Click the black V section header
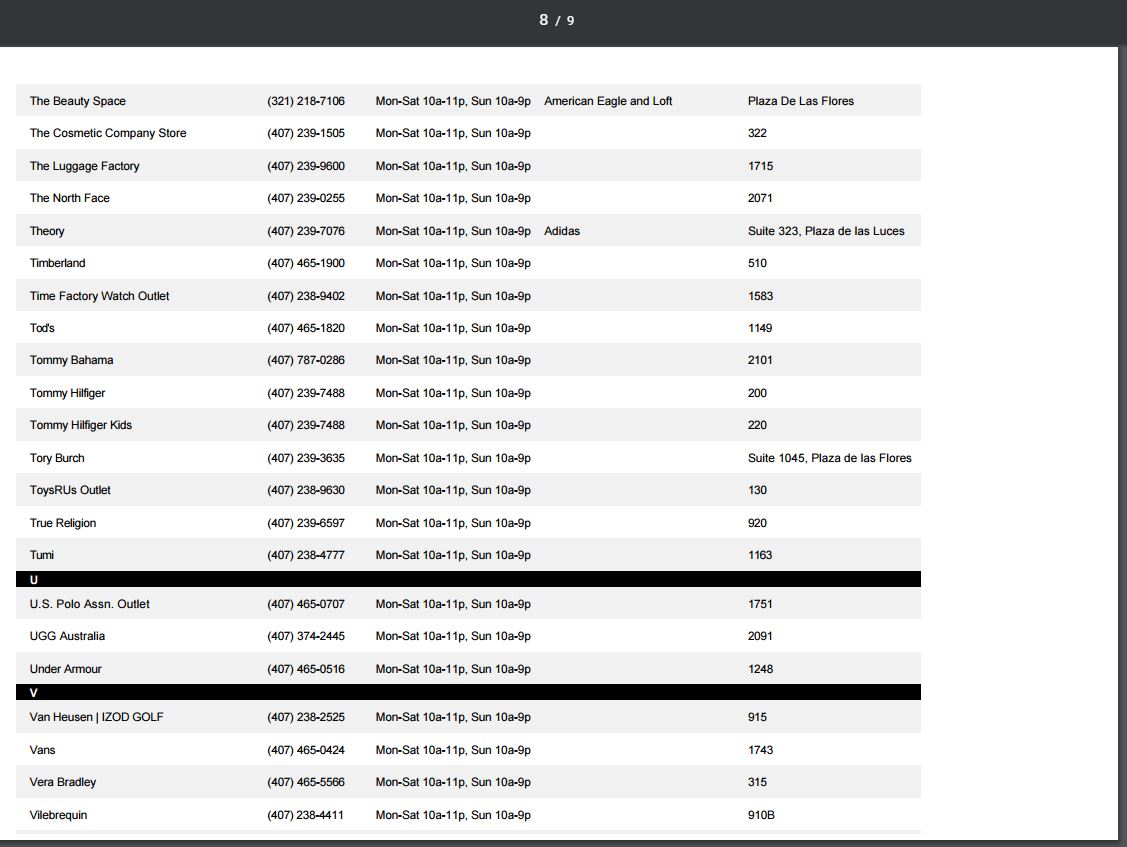Screen dimensions: 1127x847 (x=468, y=693)
